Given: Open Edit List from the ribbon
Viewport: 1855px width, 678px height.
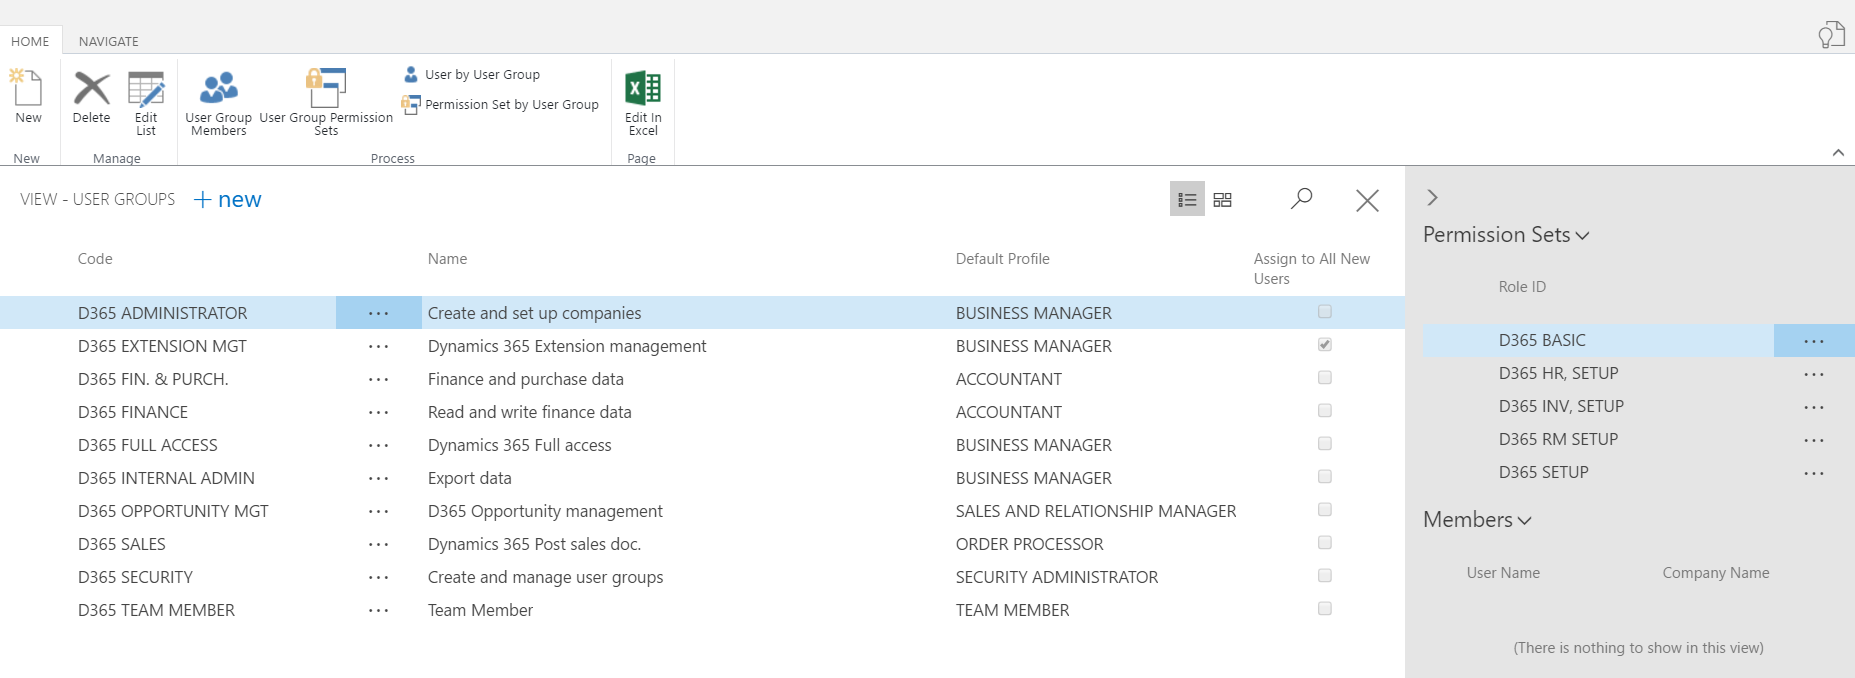Looking at the screenshot, I should 146,102.
